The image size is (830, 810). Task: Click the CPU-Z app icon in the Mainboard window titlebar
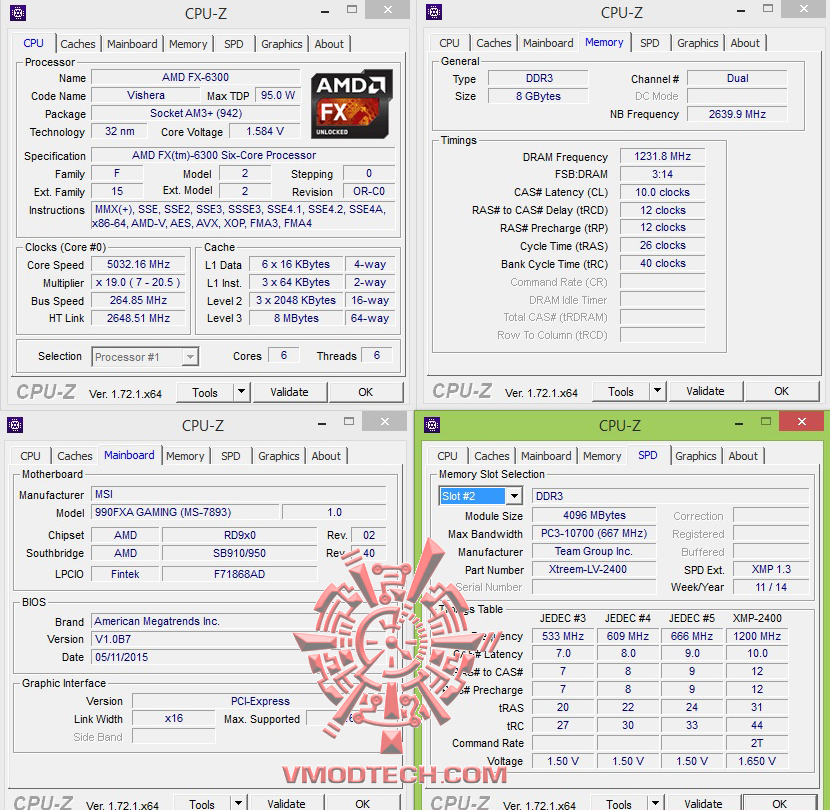pos(15,425)
